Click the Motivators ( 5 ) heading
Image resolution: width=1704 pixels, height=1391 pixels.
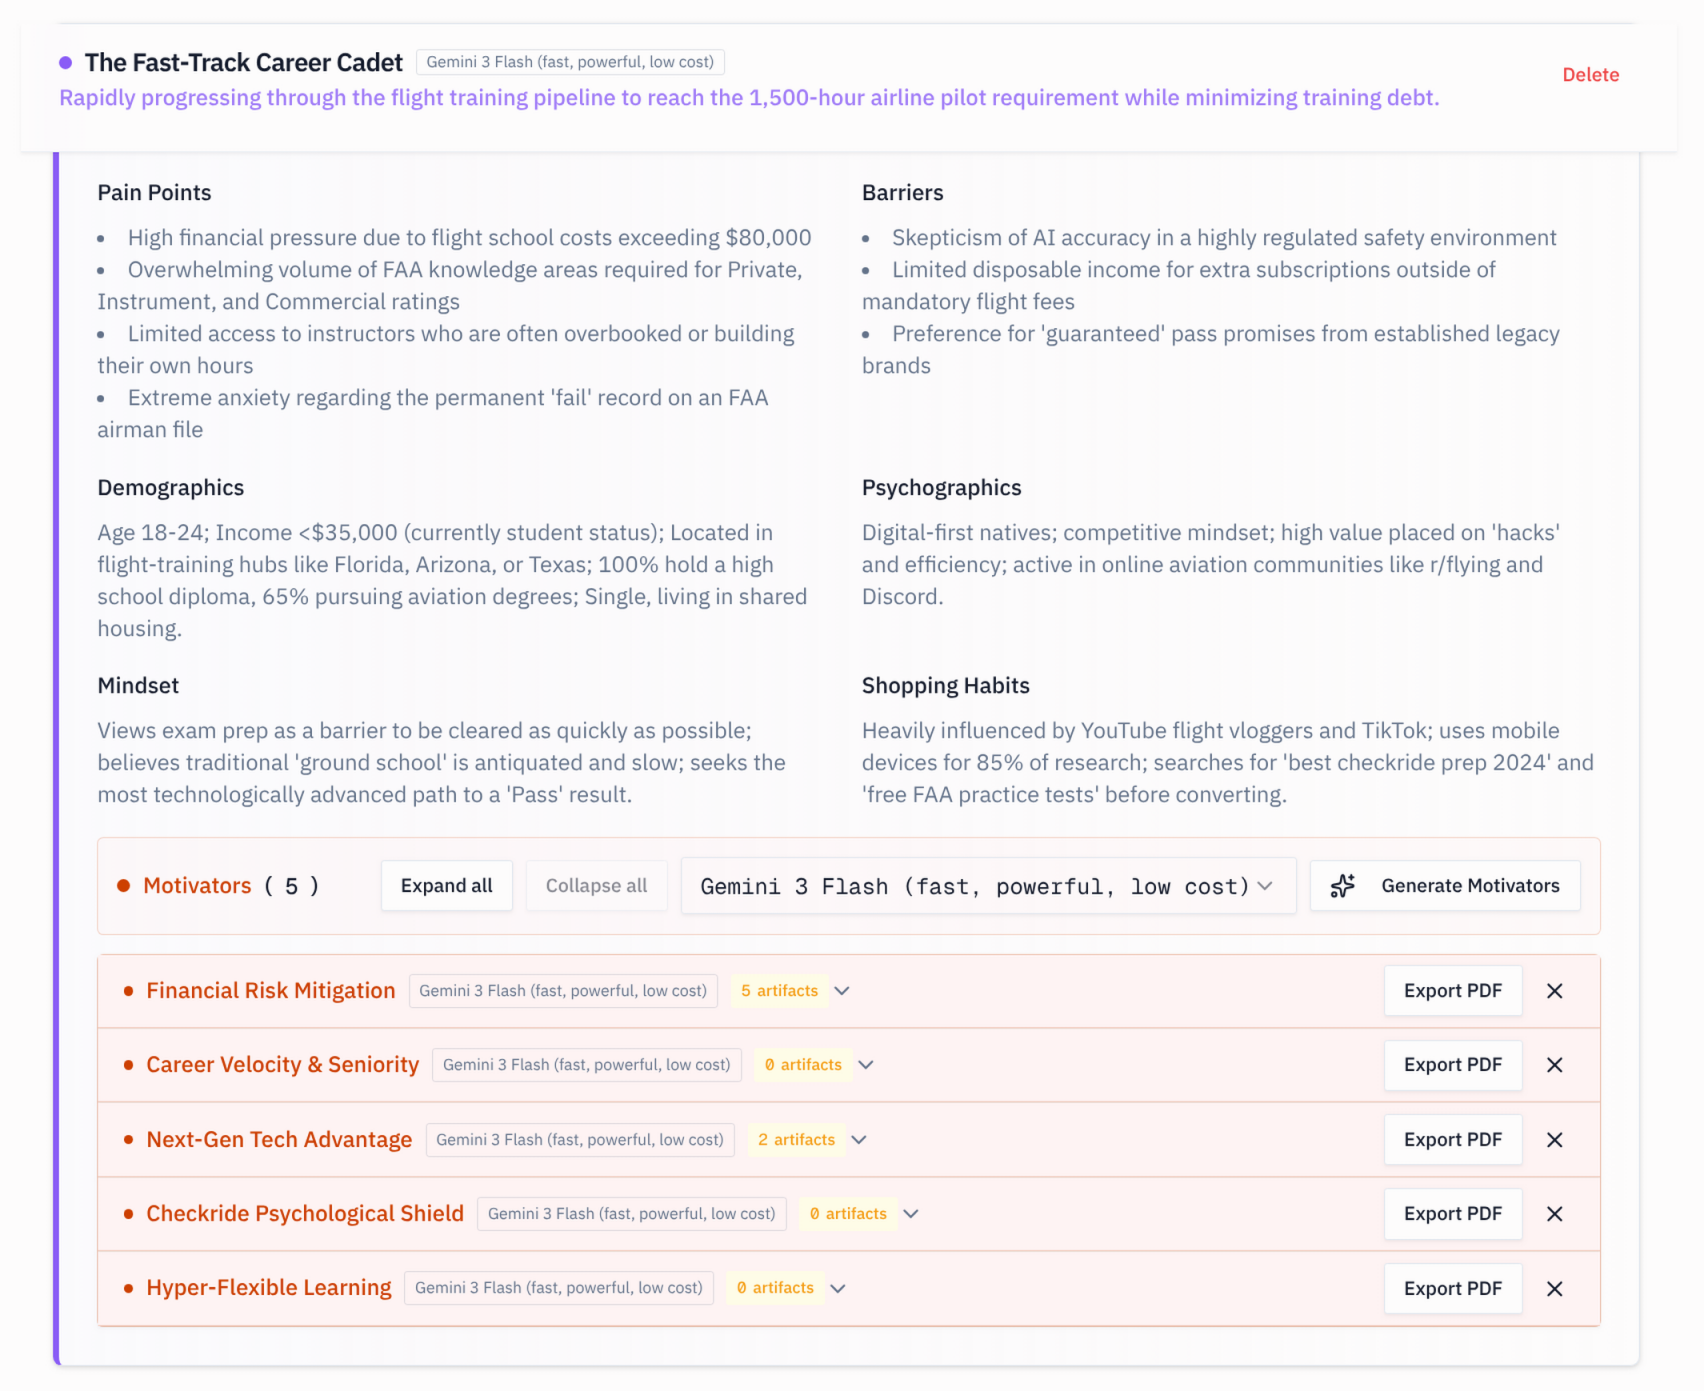(231, 886)
